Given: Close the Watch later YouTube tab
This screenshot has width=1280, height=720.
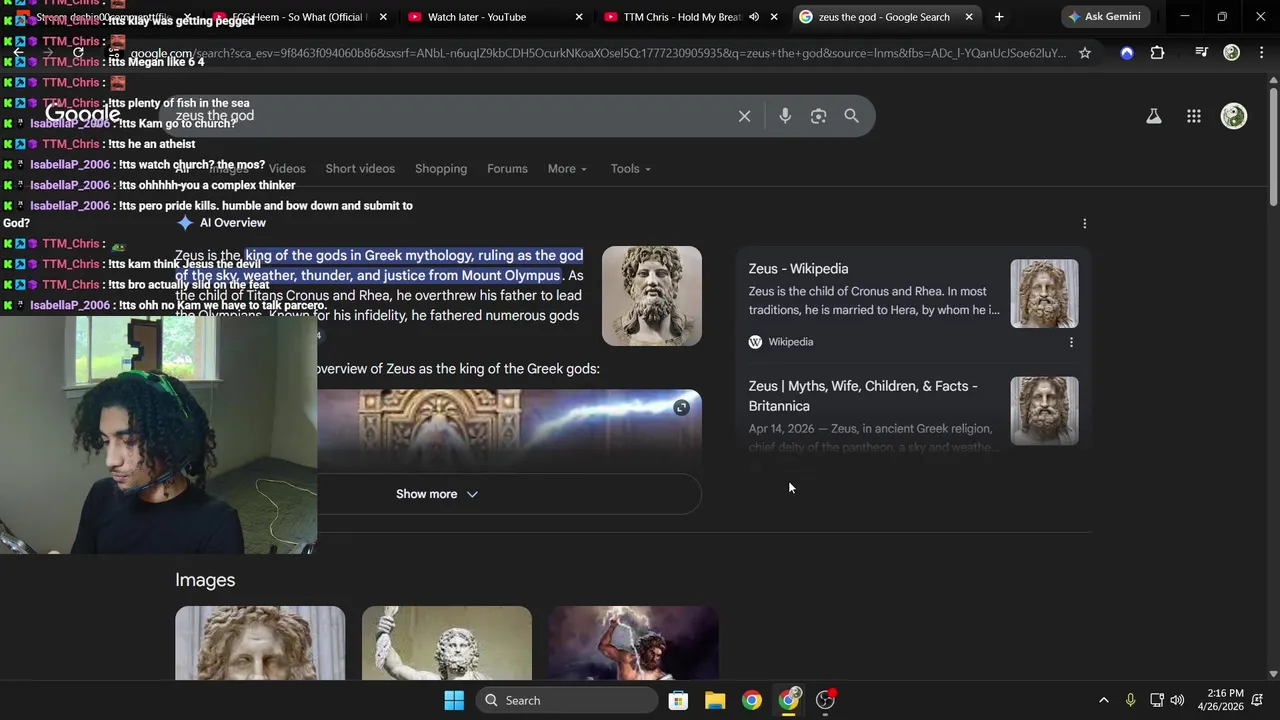Looking at the screenshot, I should pyautogui.click(x=580, y=17).
